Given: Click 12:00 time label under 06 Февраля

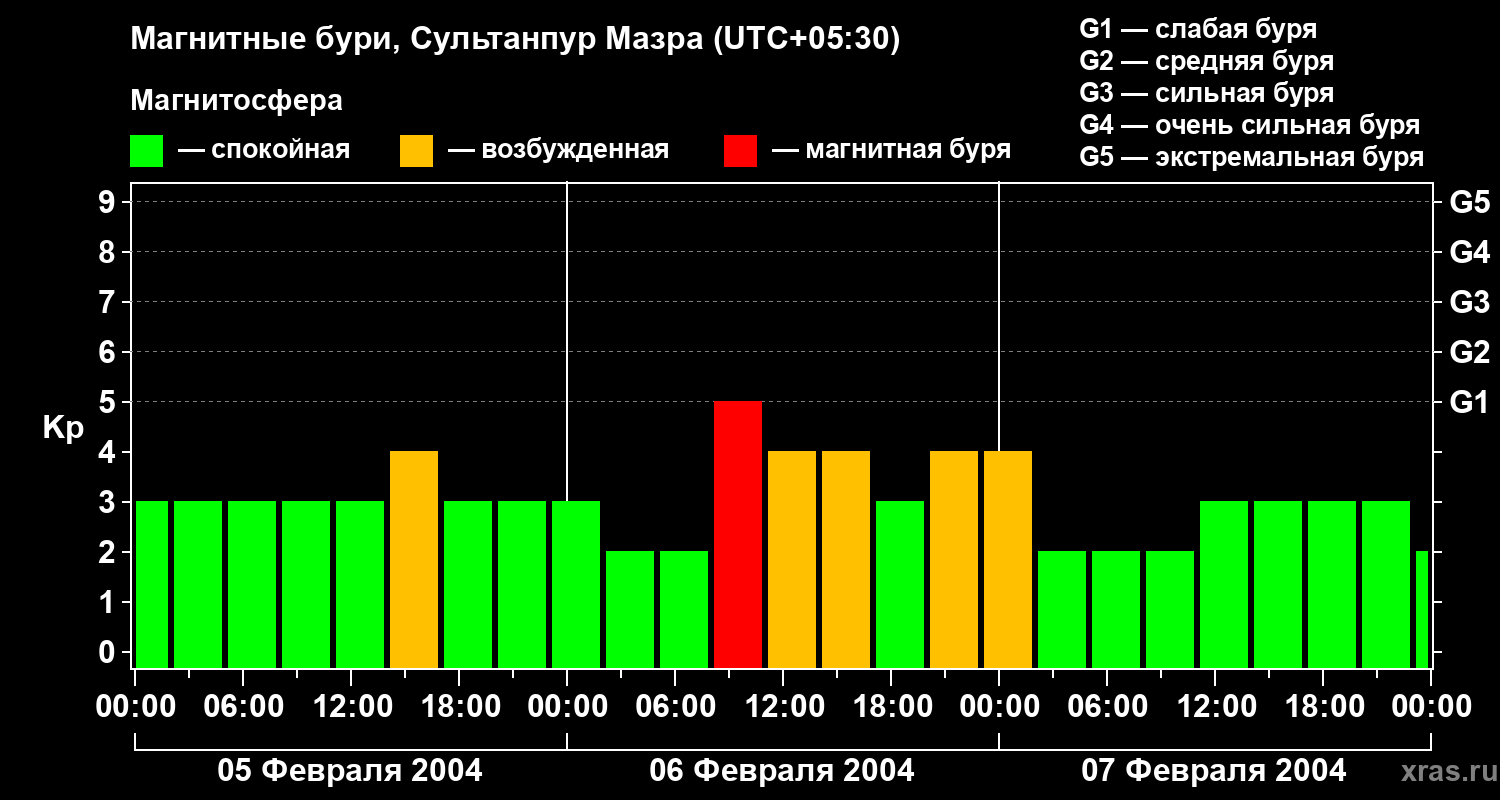Looking at the screenshot, I should point(783,707).
